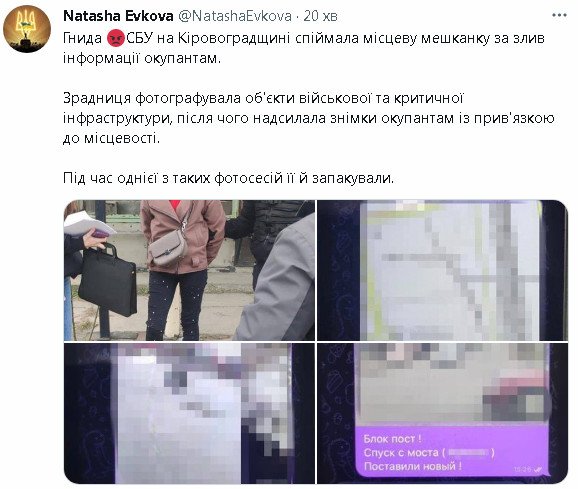This screenshot has height=489, width=578.
Task: Click the paragraph starting 'Зрадниця фотографувала'
Action: point(309,118)
